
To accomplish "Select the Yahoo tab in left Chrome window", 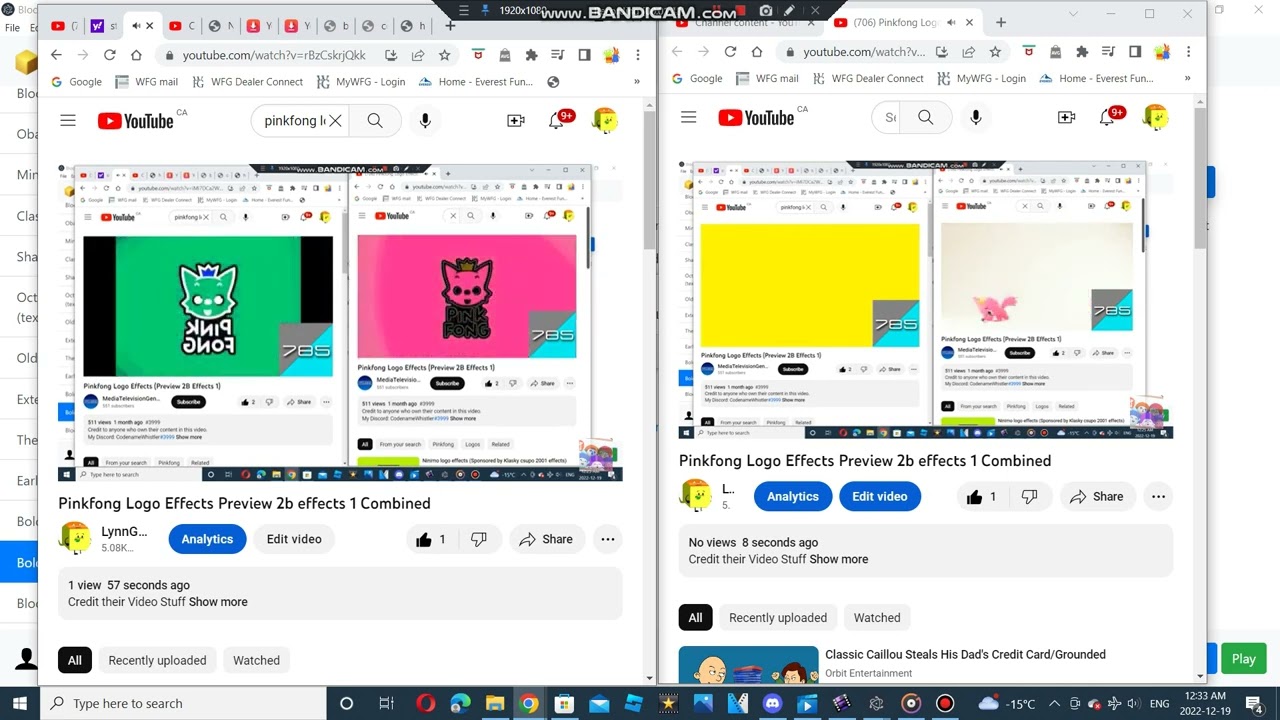I will [x=99, y=25].
